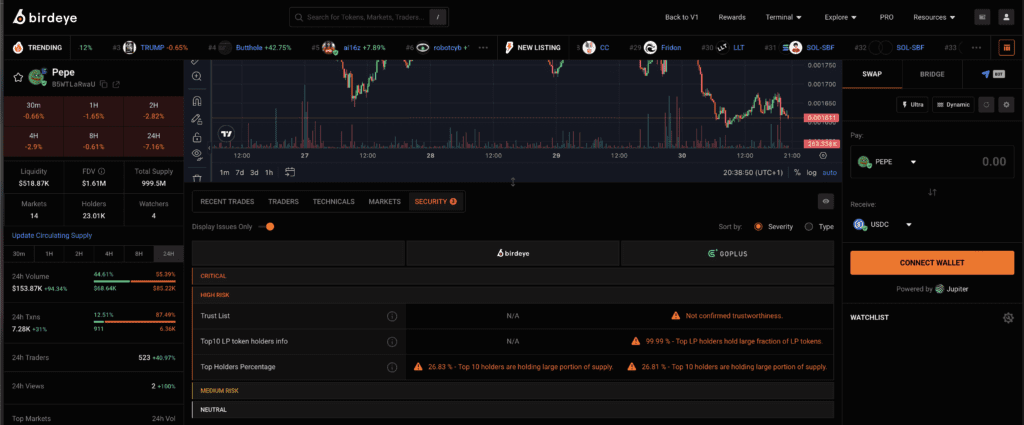Add Pepe to favorites with star icon
The image size is (1024, 425).
(18, 77)
